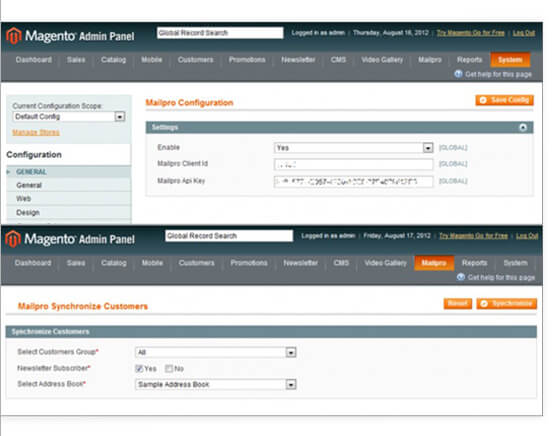Open the CMS menu in the top panel
555x436 pixels.
coord(338,60)
